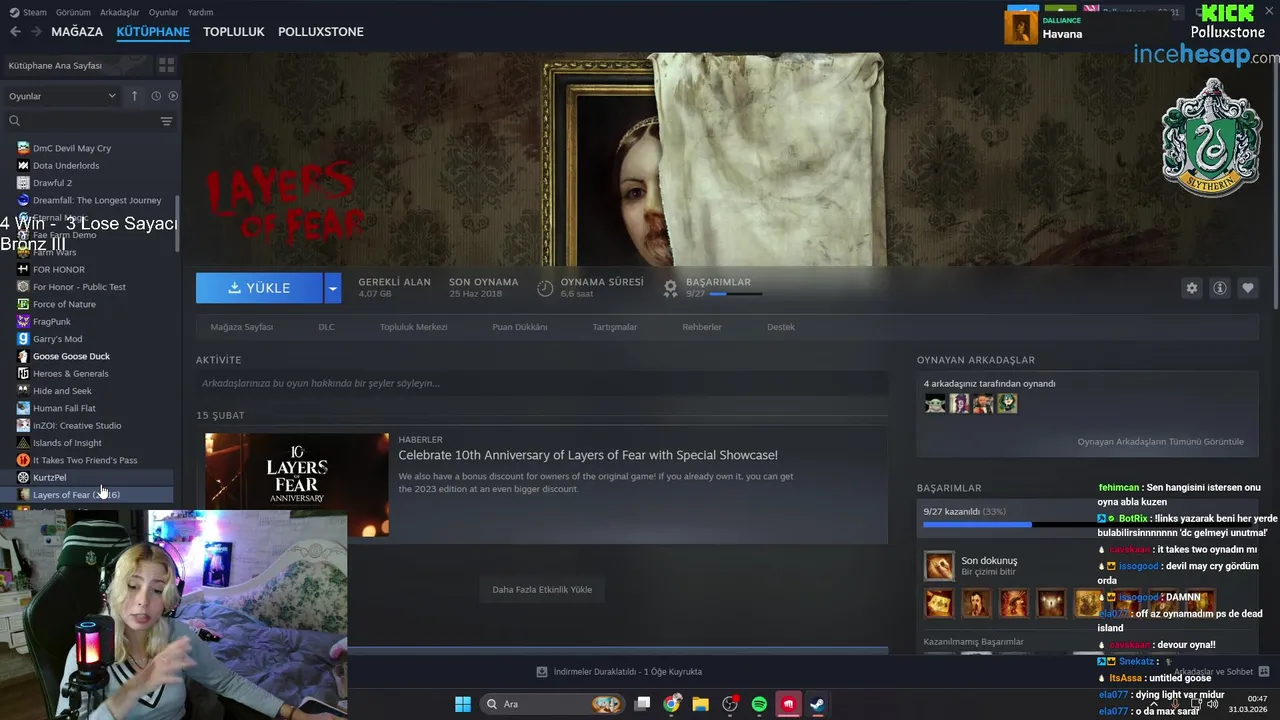This screenshot has height=720, width=1280.
Task: Open the Görünüm menu
Action: [73, 12]
